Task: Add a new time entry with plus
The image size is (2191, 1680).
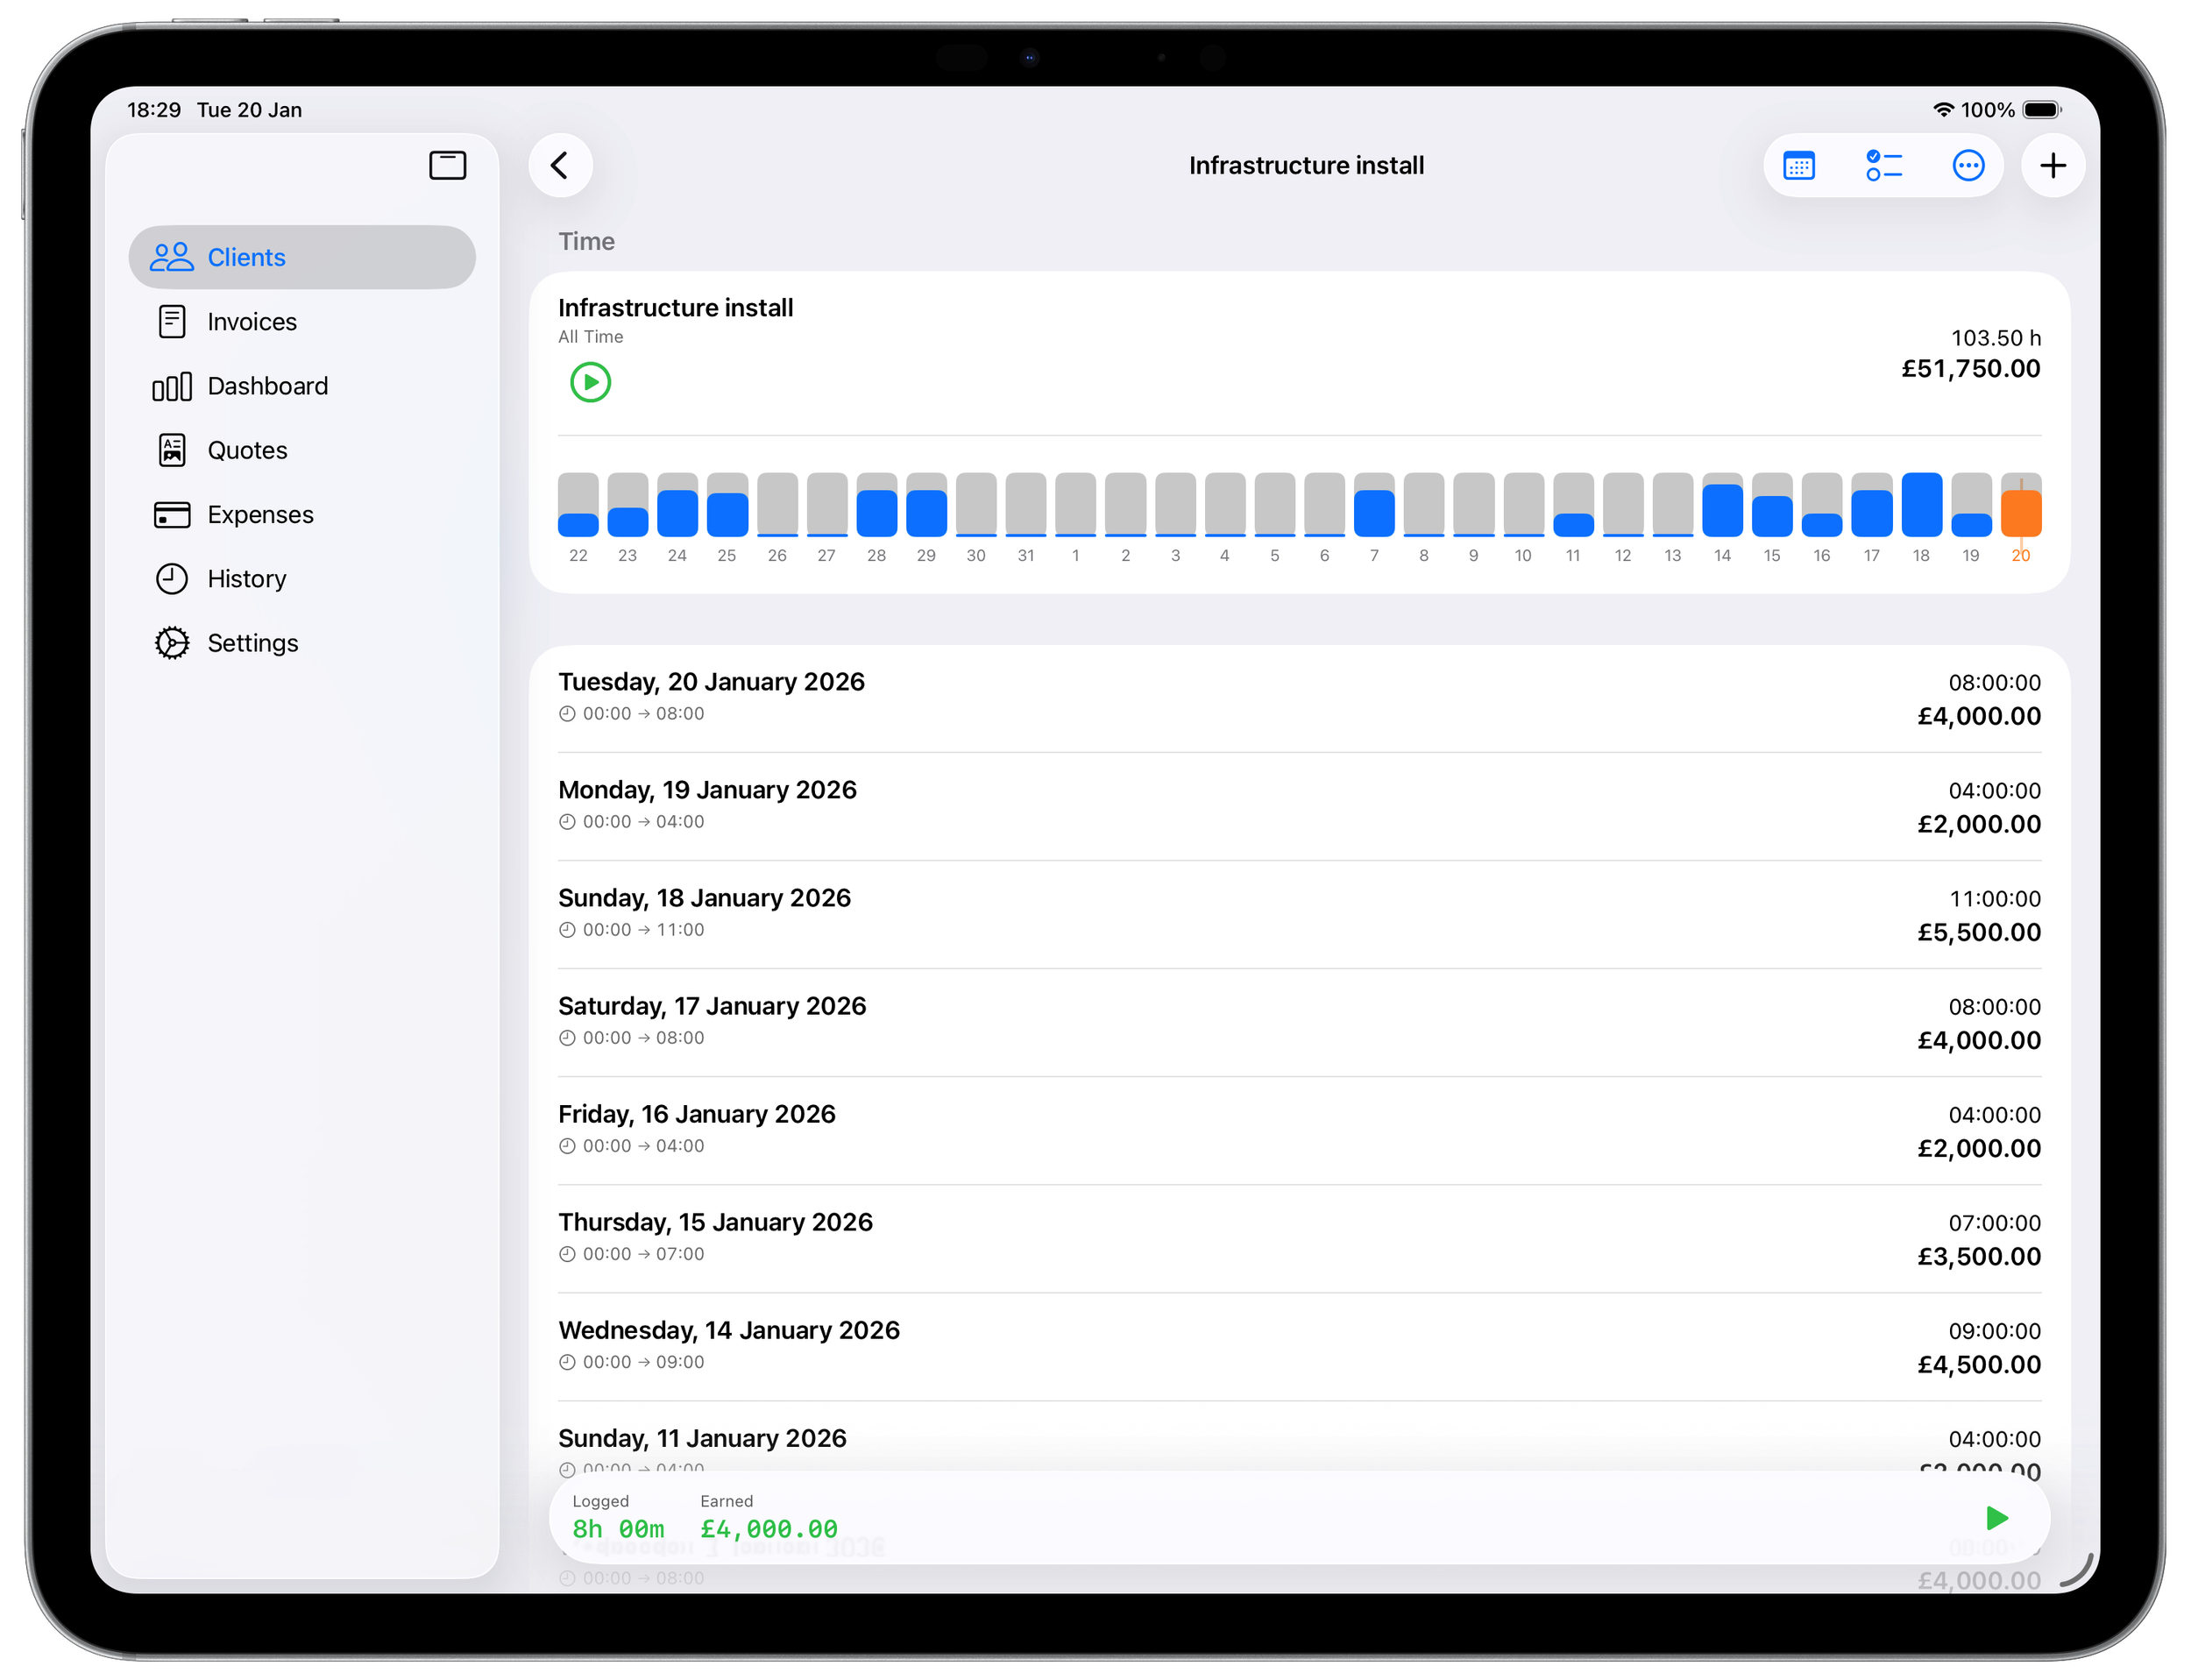Action: [2052, 165]
